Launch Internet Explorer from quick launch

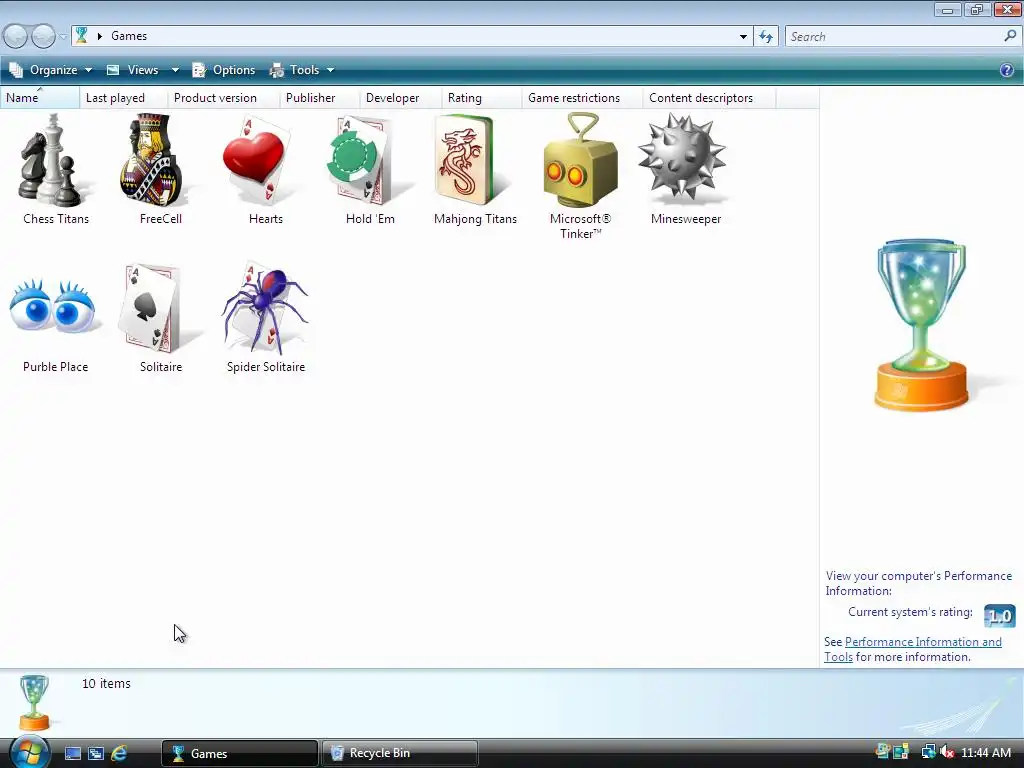pos(119,753)
